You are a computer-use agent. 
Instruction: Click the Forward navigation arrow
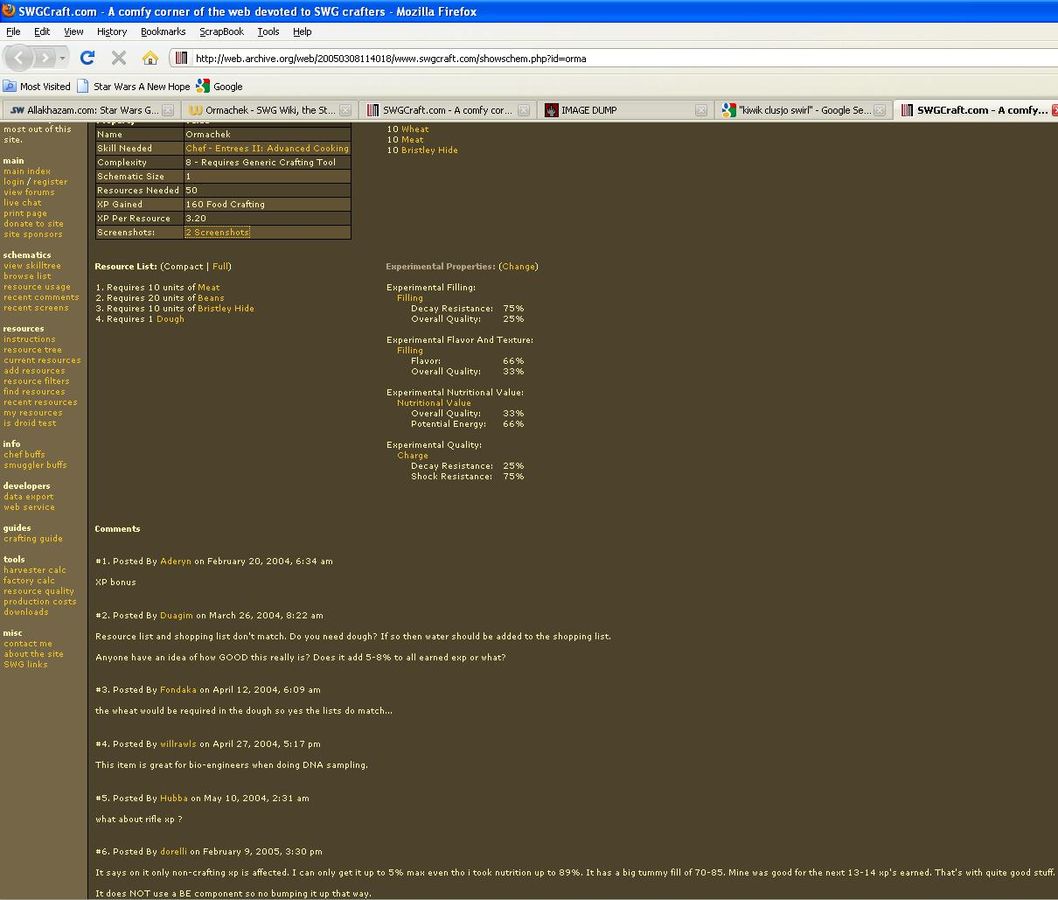pyautogui.click(x=47, y=57)
